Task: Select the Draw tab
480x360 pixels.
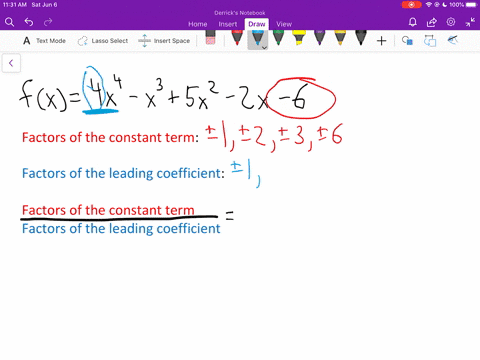Action: click(x=257, y=24)
